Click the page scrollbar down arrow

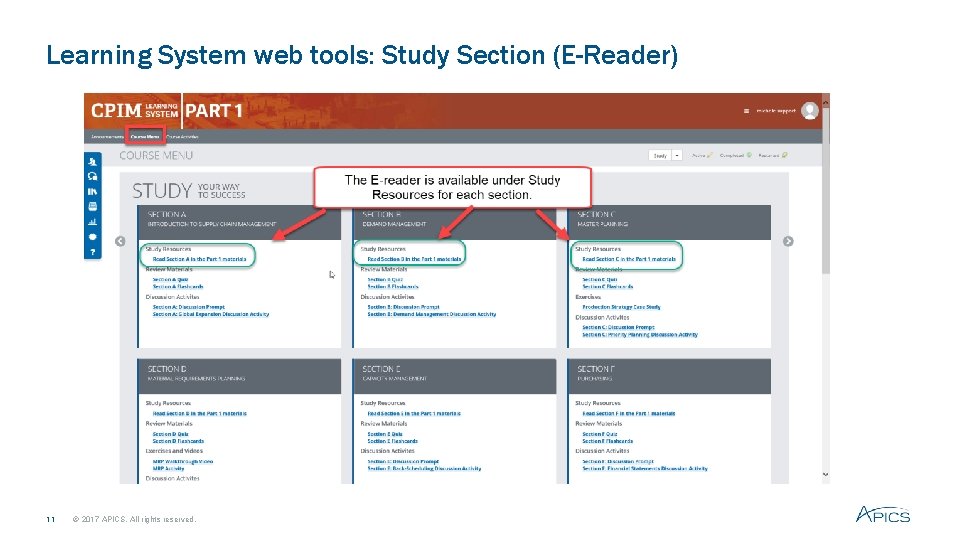tap(825, 474)
